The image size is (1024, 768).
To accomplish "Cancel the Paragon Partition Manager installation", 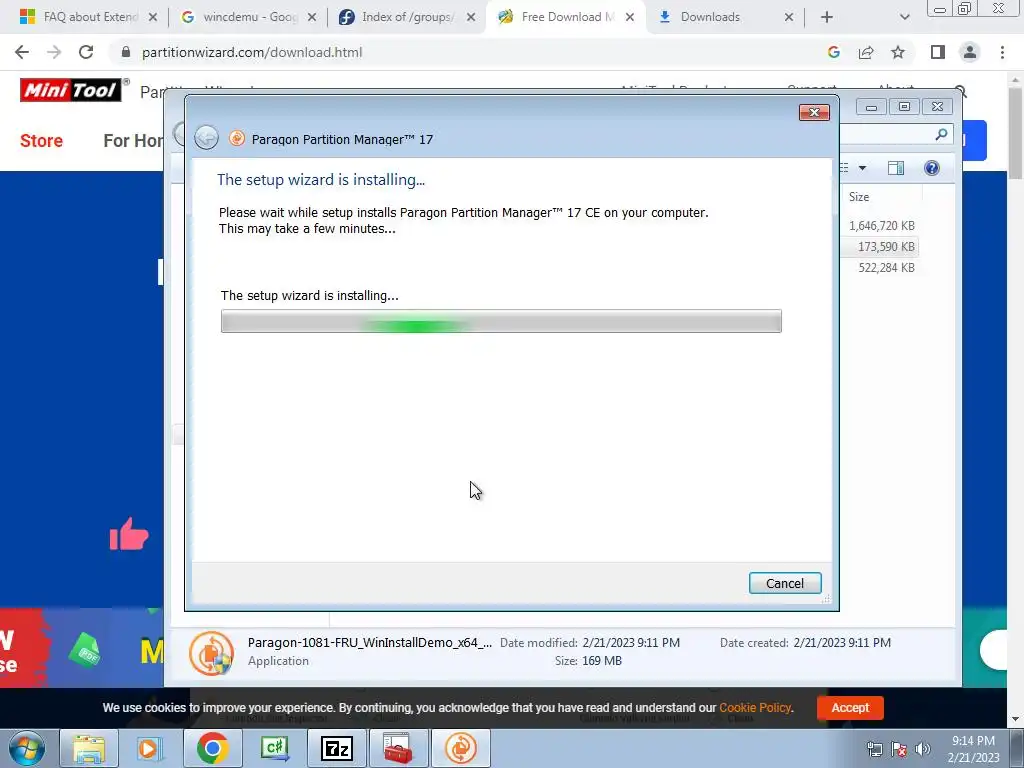I will [784, 583].
